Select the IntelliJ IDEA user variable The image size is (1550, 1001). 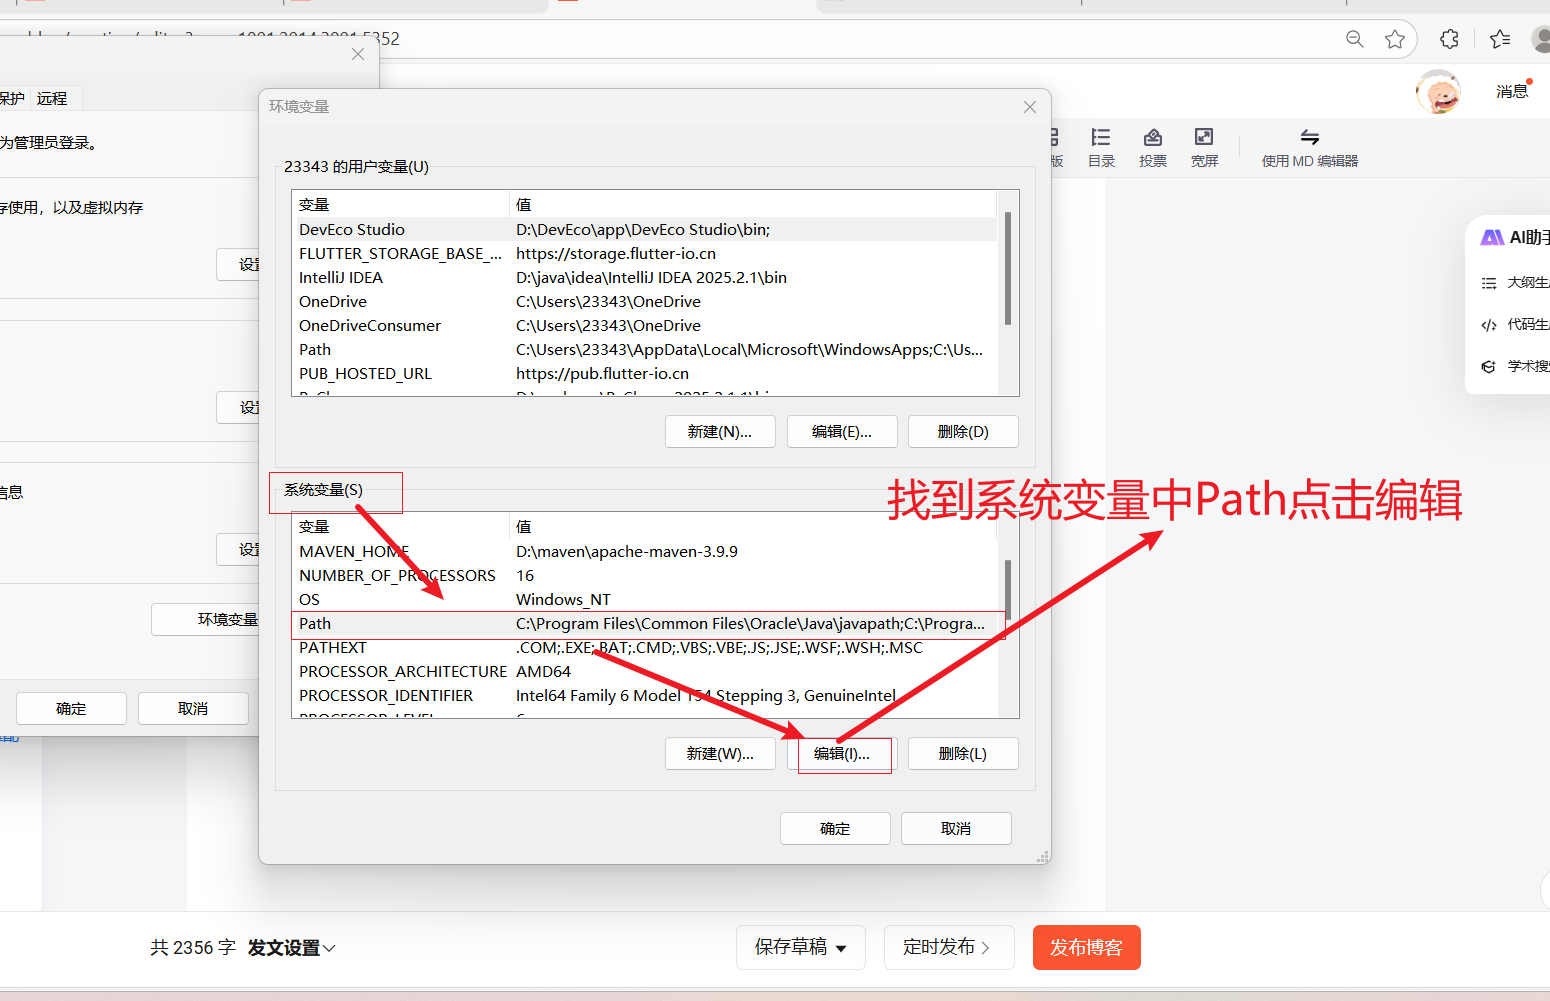pos(645,278)
